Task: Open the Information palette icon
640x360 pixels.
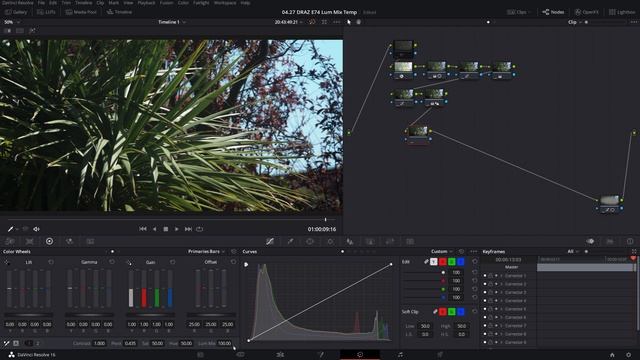Action: (630, 241)
